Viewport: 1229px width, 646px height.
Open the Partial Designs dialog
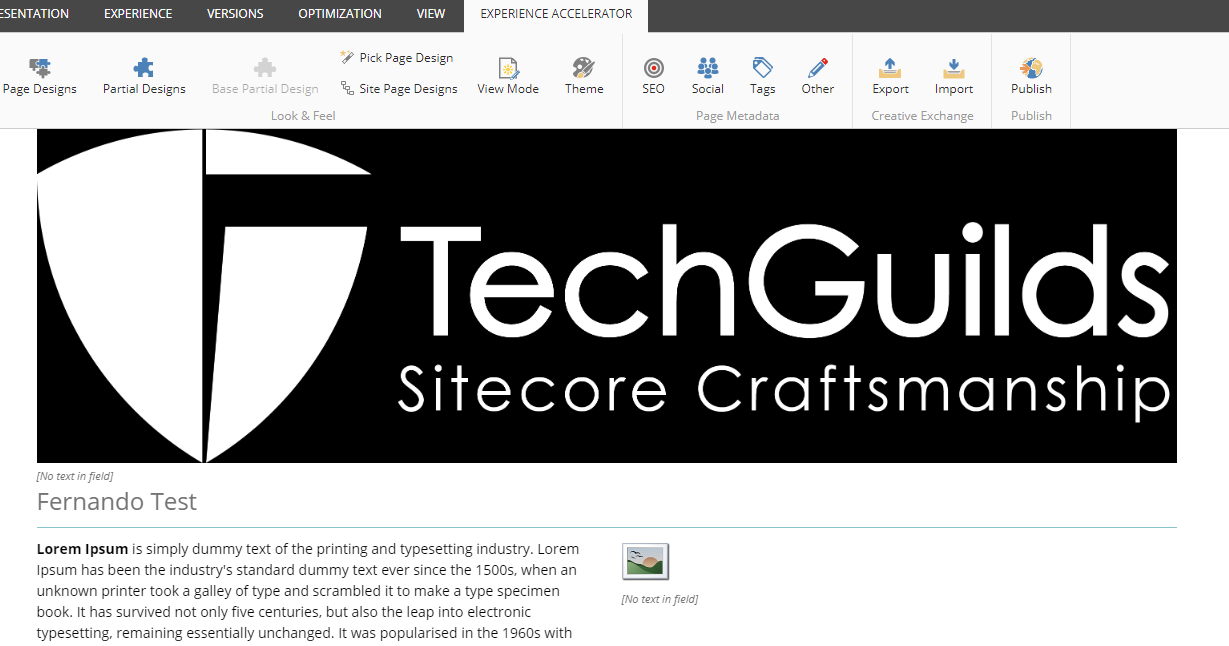(144, 77)
